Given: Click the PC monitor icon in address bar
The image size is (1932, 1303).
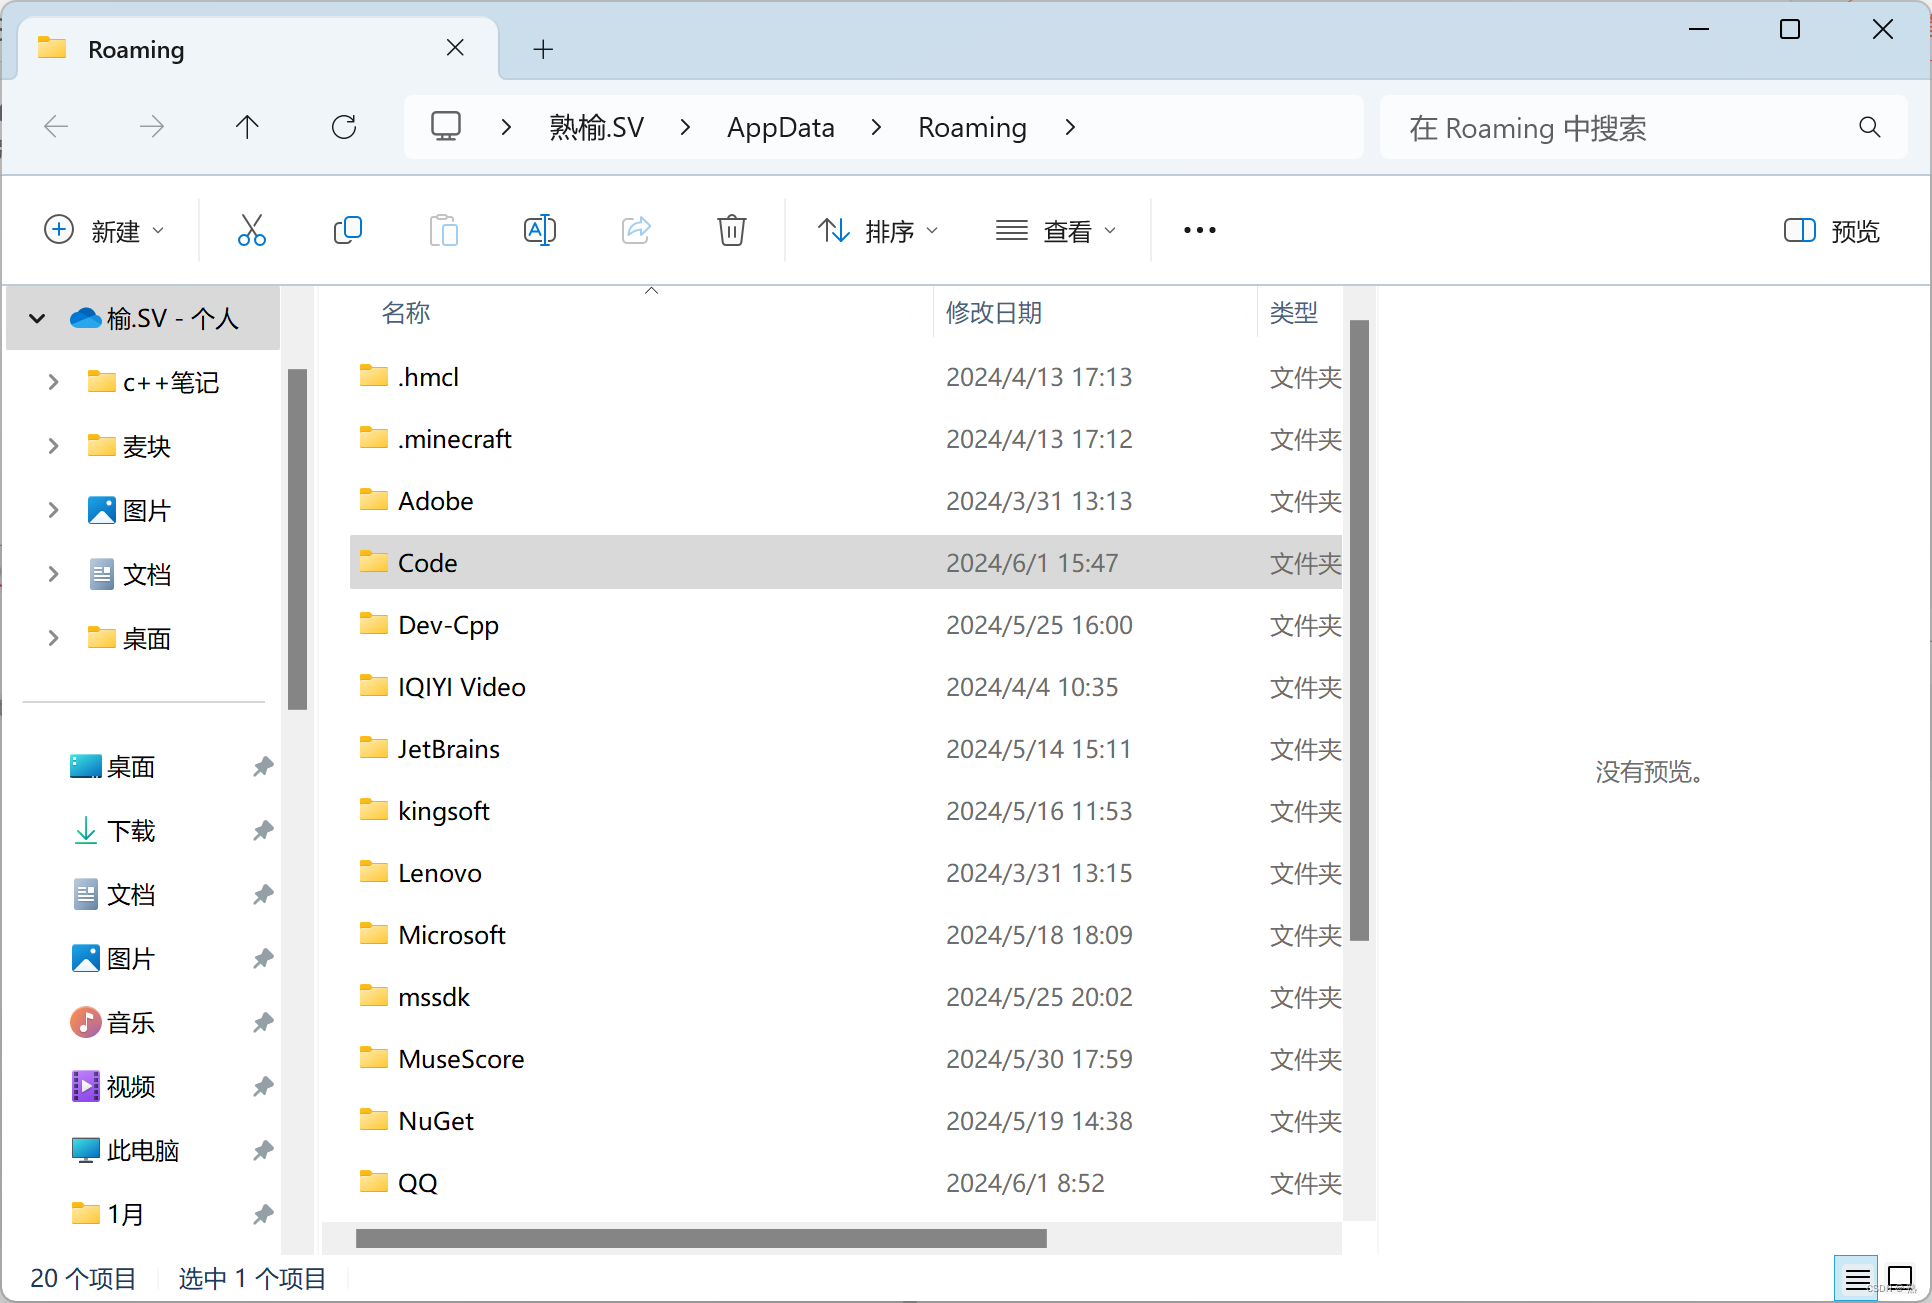Looking at the screenshot, I should [445, 126].
